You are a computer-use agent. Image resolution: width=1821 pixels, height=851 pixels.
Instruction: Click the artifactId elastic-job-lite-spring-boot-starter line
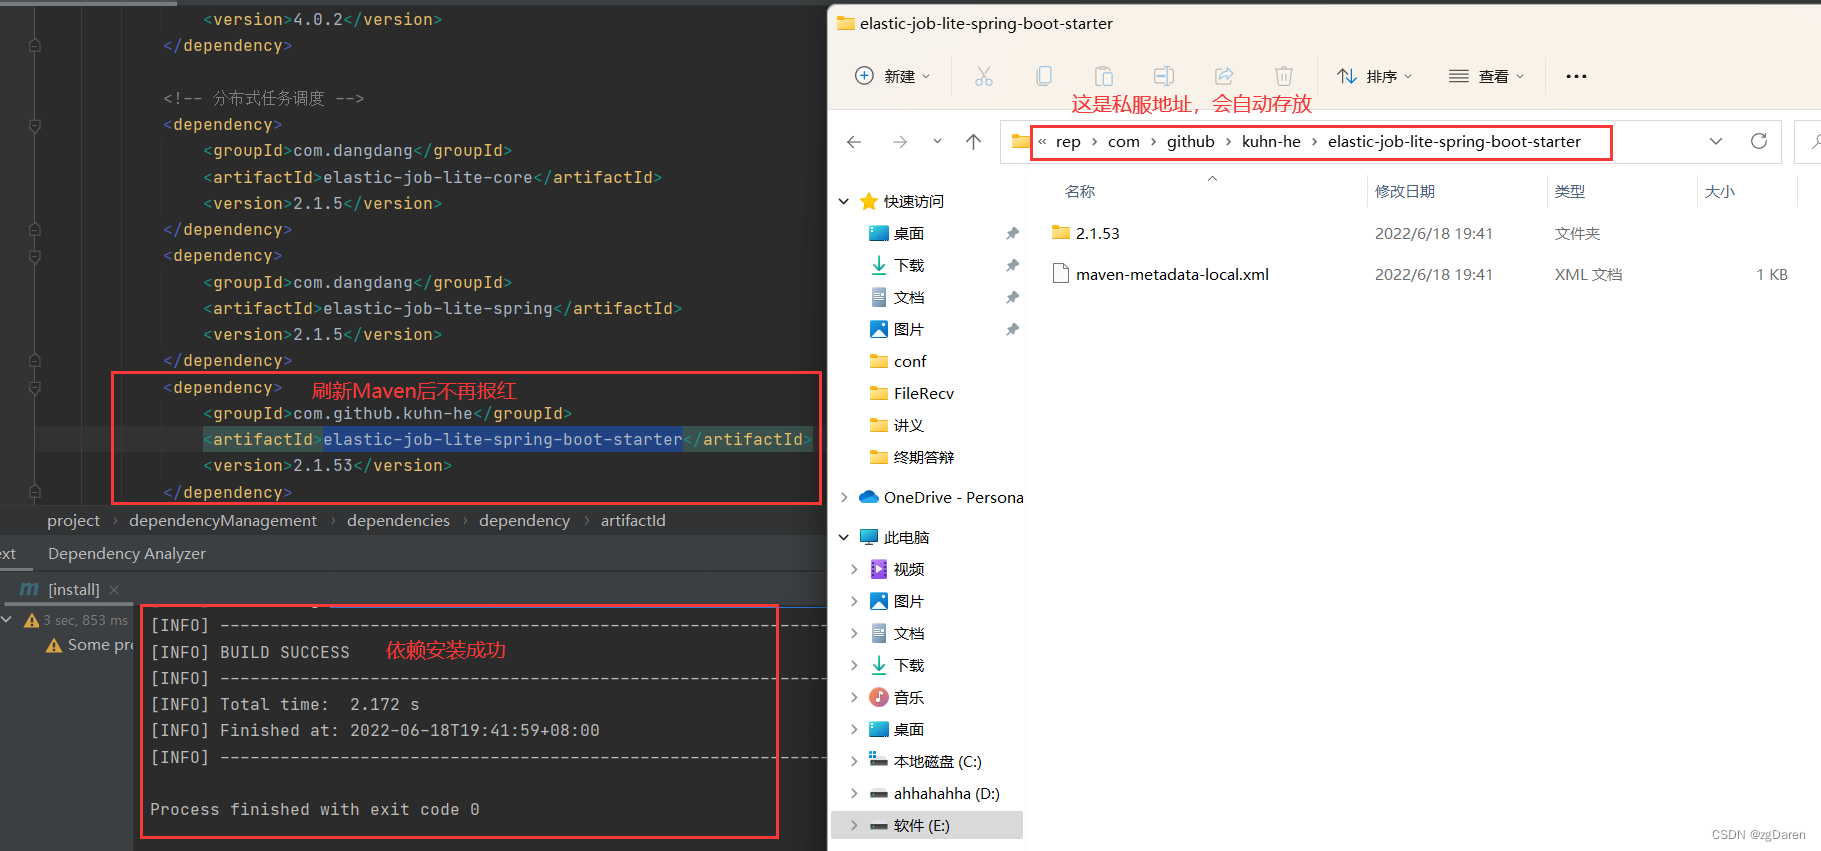pyautogui.click(x=508, y=439)
